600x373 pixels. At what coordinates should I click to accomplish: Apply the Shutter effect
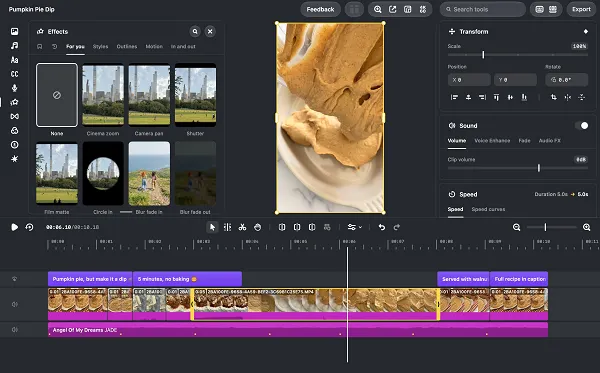click(195, 95)
